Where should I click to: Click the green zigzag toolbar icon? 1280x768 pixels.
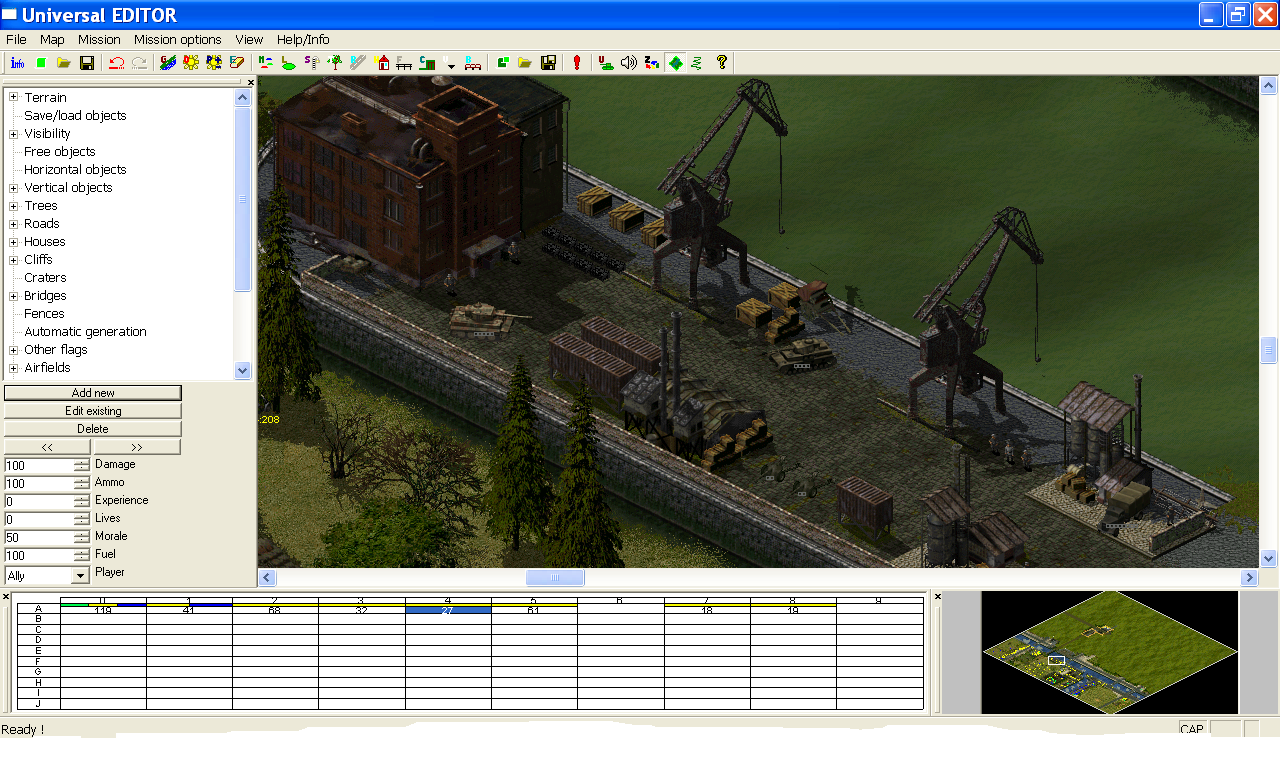click(697, 63)
